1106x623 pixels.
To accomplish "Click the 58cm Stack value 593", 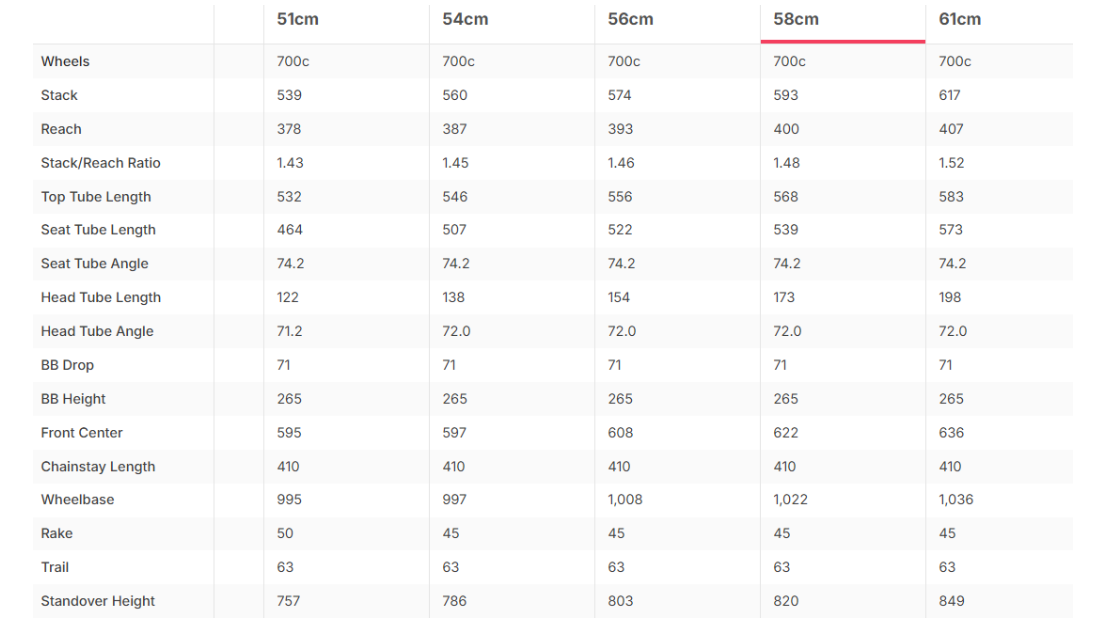I will tap(785, 95).
